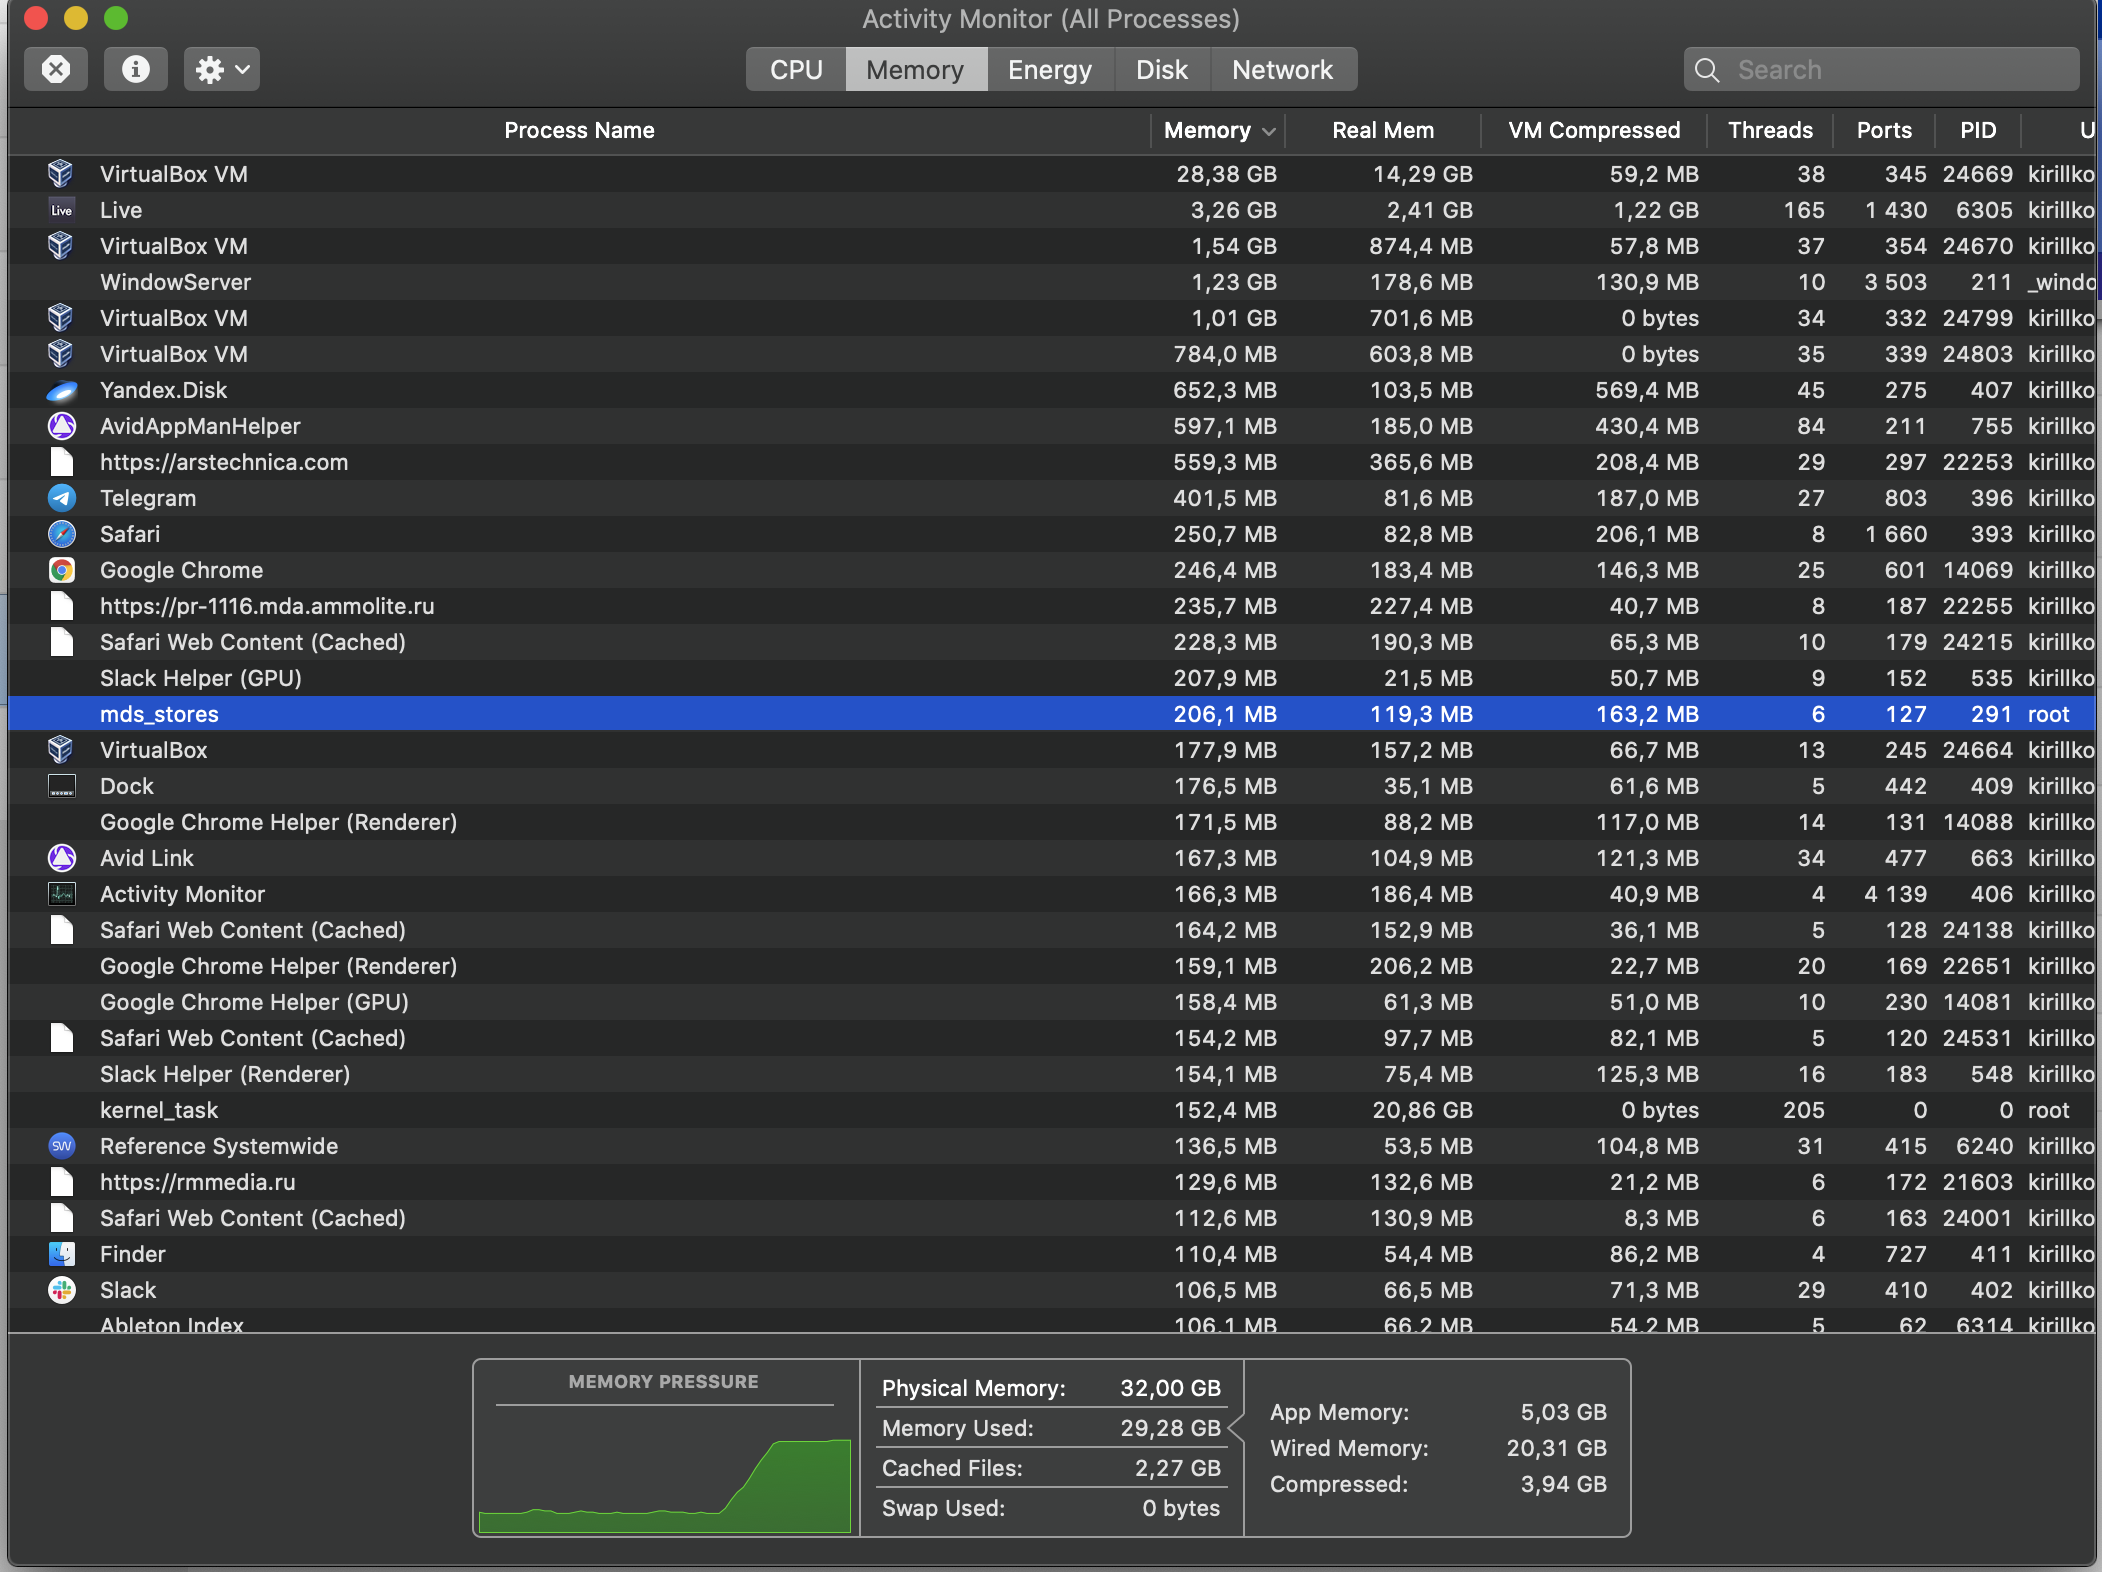Click the 28,38 GB memory cell
Image resolution: width=2102 pixels, height=1572 pixels.
(x=1226, y=174)
